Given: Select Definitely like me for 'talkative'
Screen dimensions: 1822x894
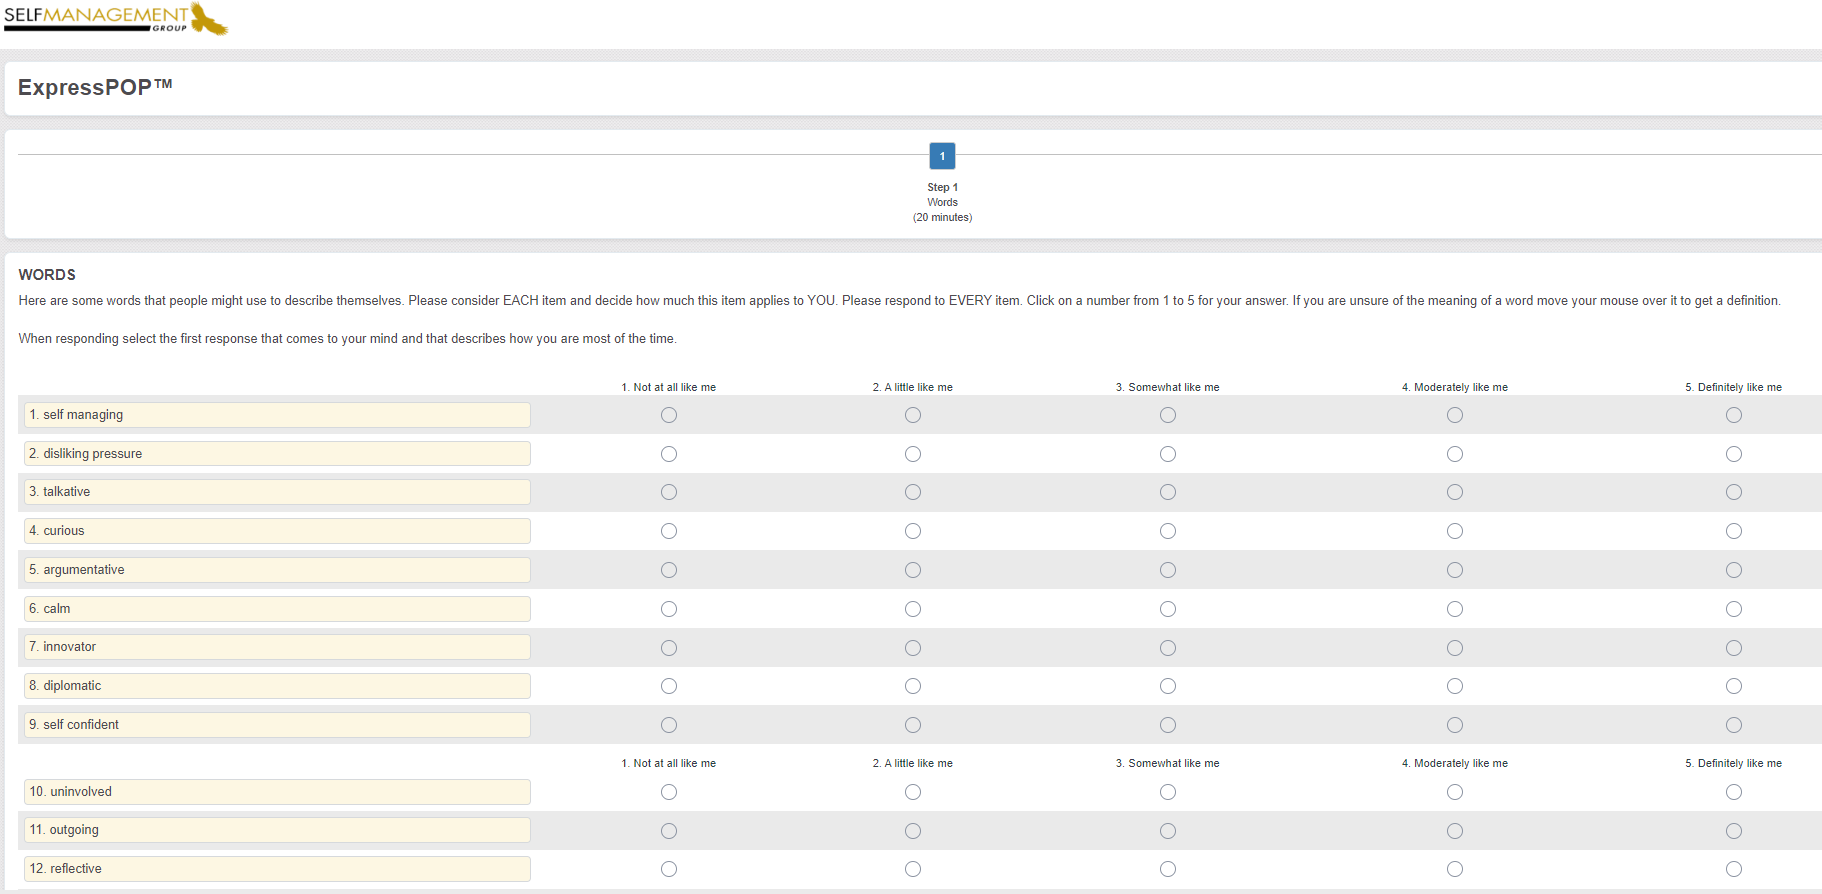Looking at the screenshot, I should point(1734,492).
